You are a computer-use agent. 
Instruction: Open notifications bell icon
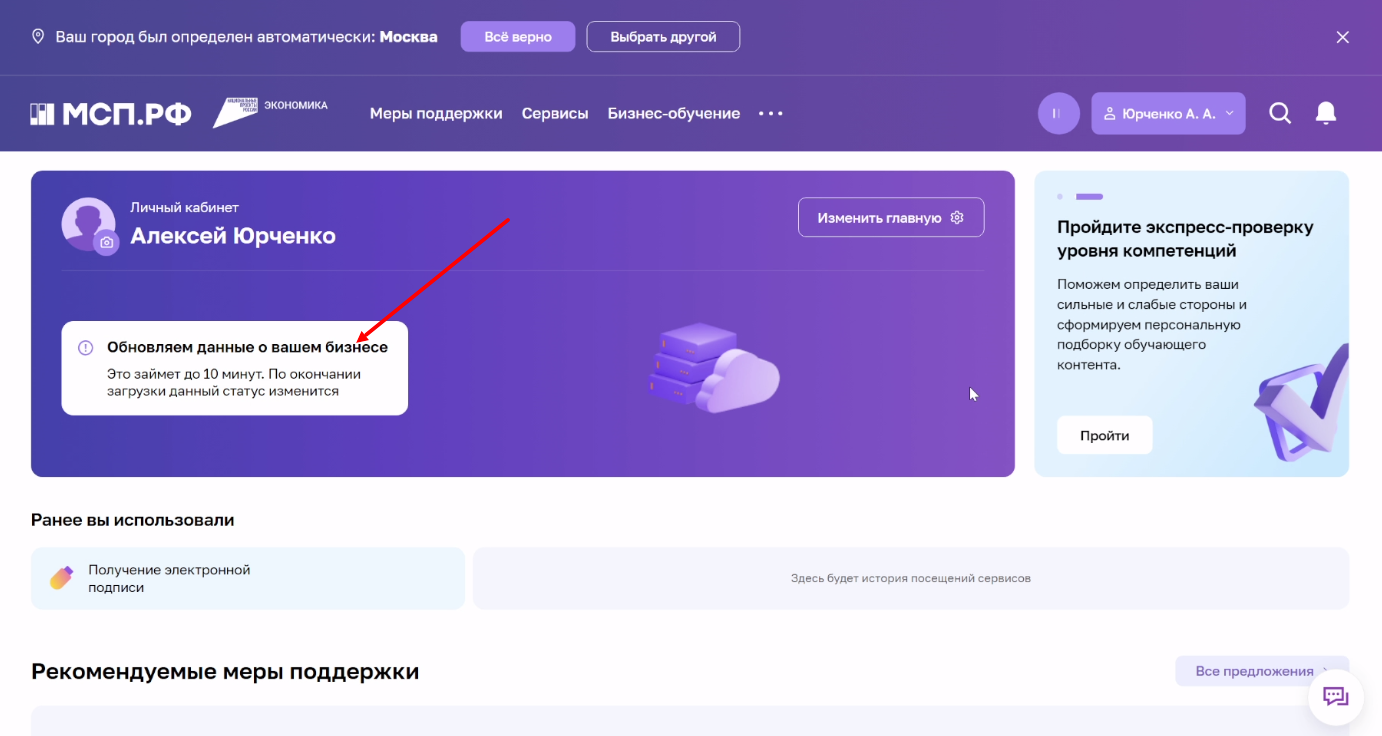1326,113
